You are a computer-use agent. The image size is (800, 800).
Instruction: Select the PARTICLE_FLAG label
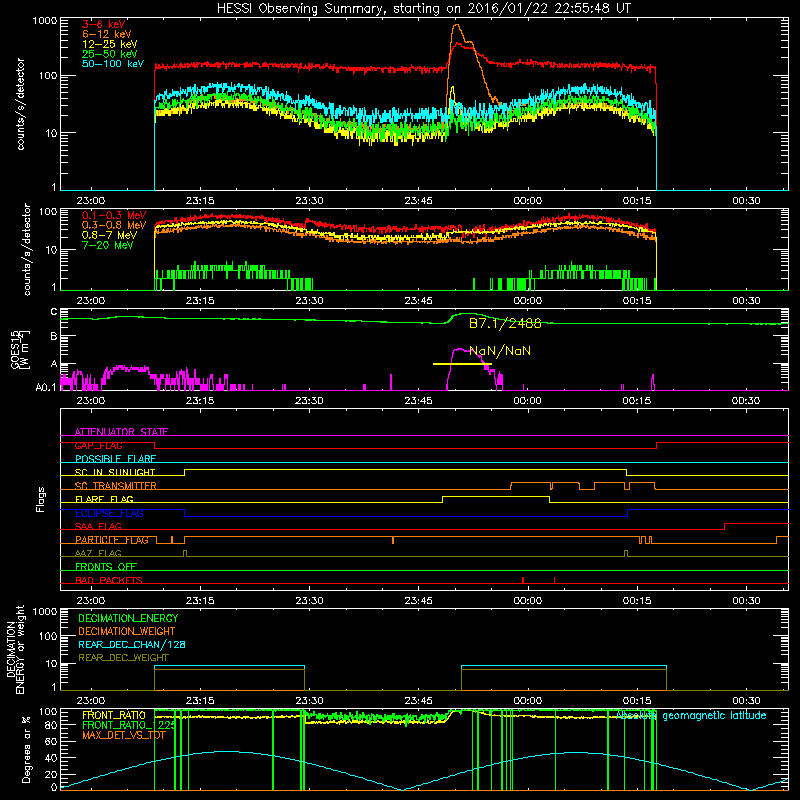click(x=112, y=540)
